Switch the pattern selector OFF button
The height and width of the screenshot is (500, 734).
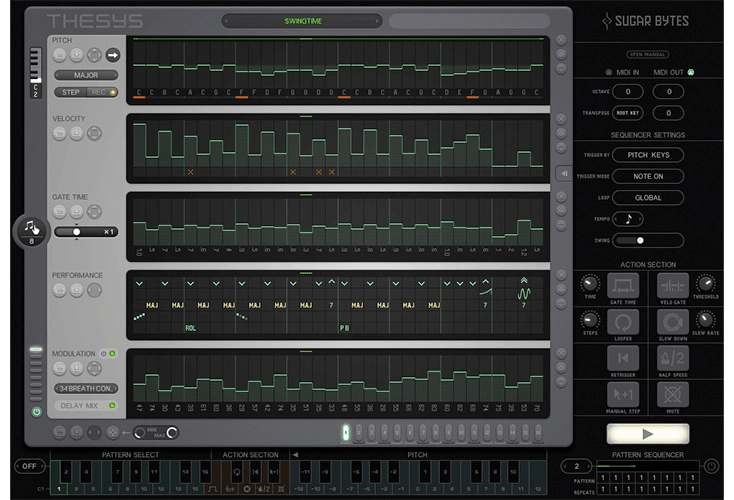28,466
